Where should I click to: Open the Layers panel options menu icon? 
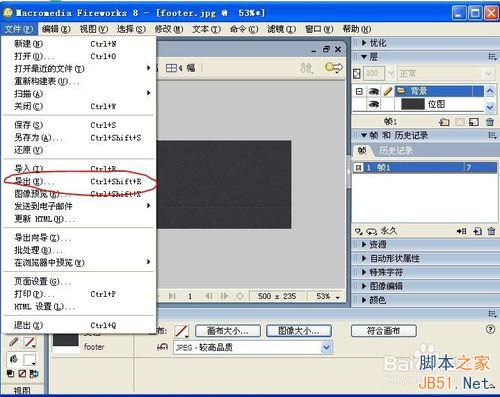pyautogui.click(x=492, y=57)
